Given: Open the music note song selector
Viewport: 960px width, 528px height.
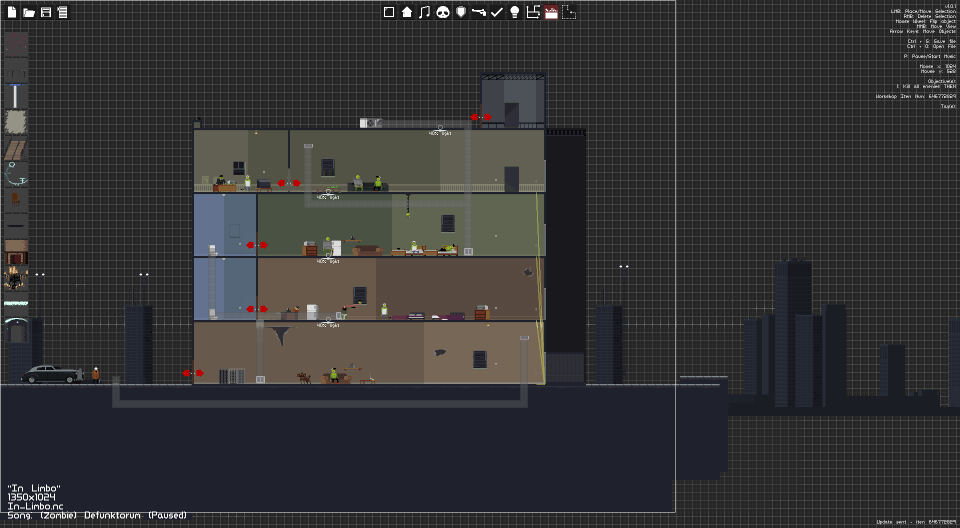Looking at the screenshot, I should tap(424, 12).
